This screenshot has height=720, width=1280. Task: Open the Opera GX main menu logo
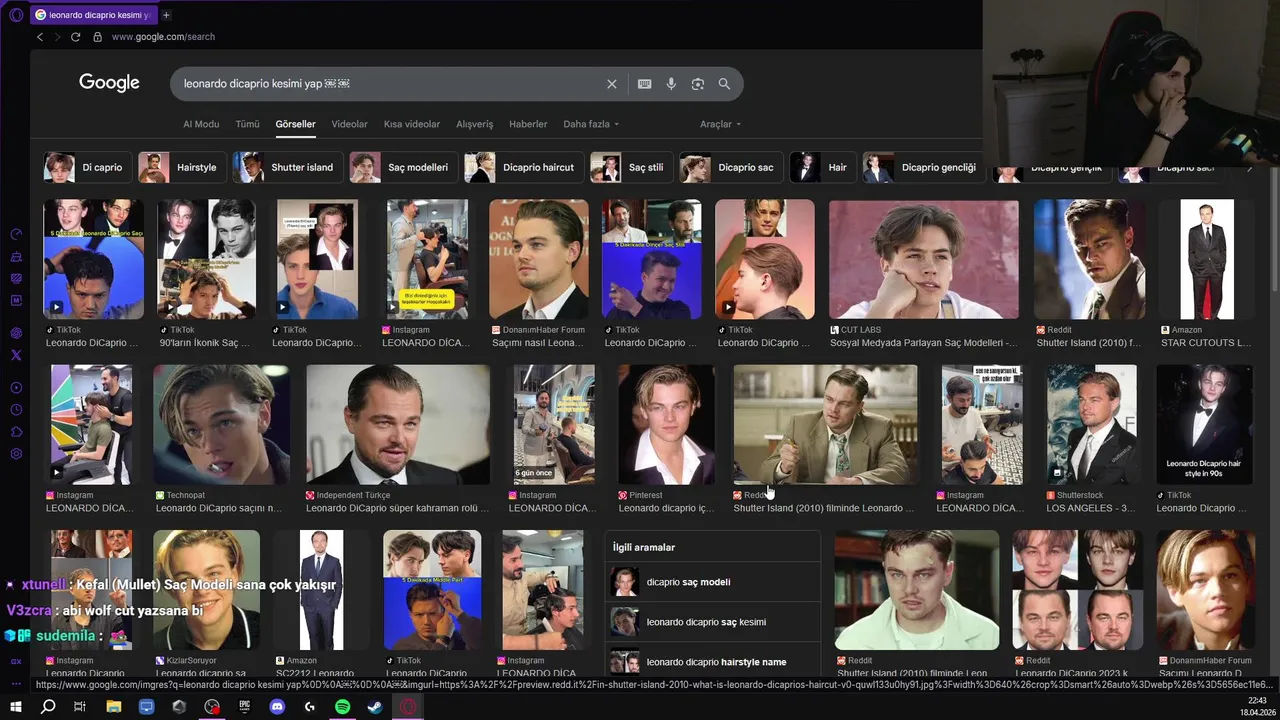coord(16,15)
